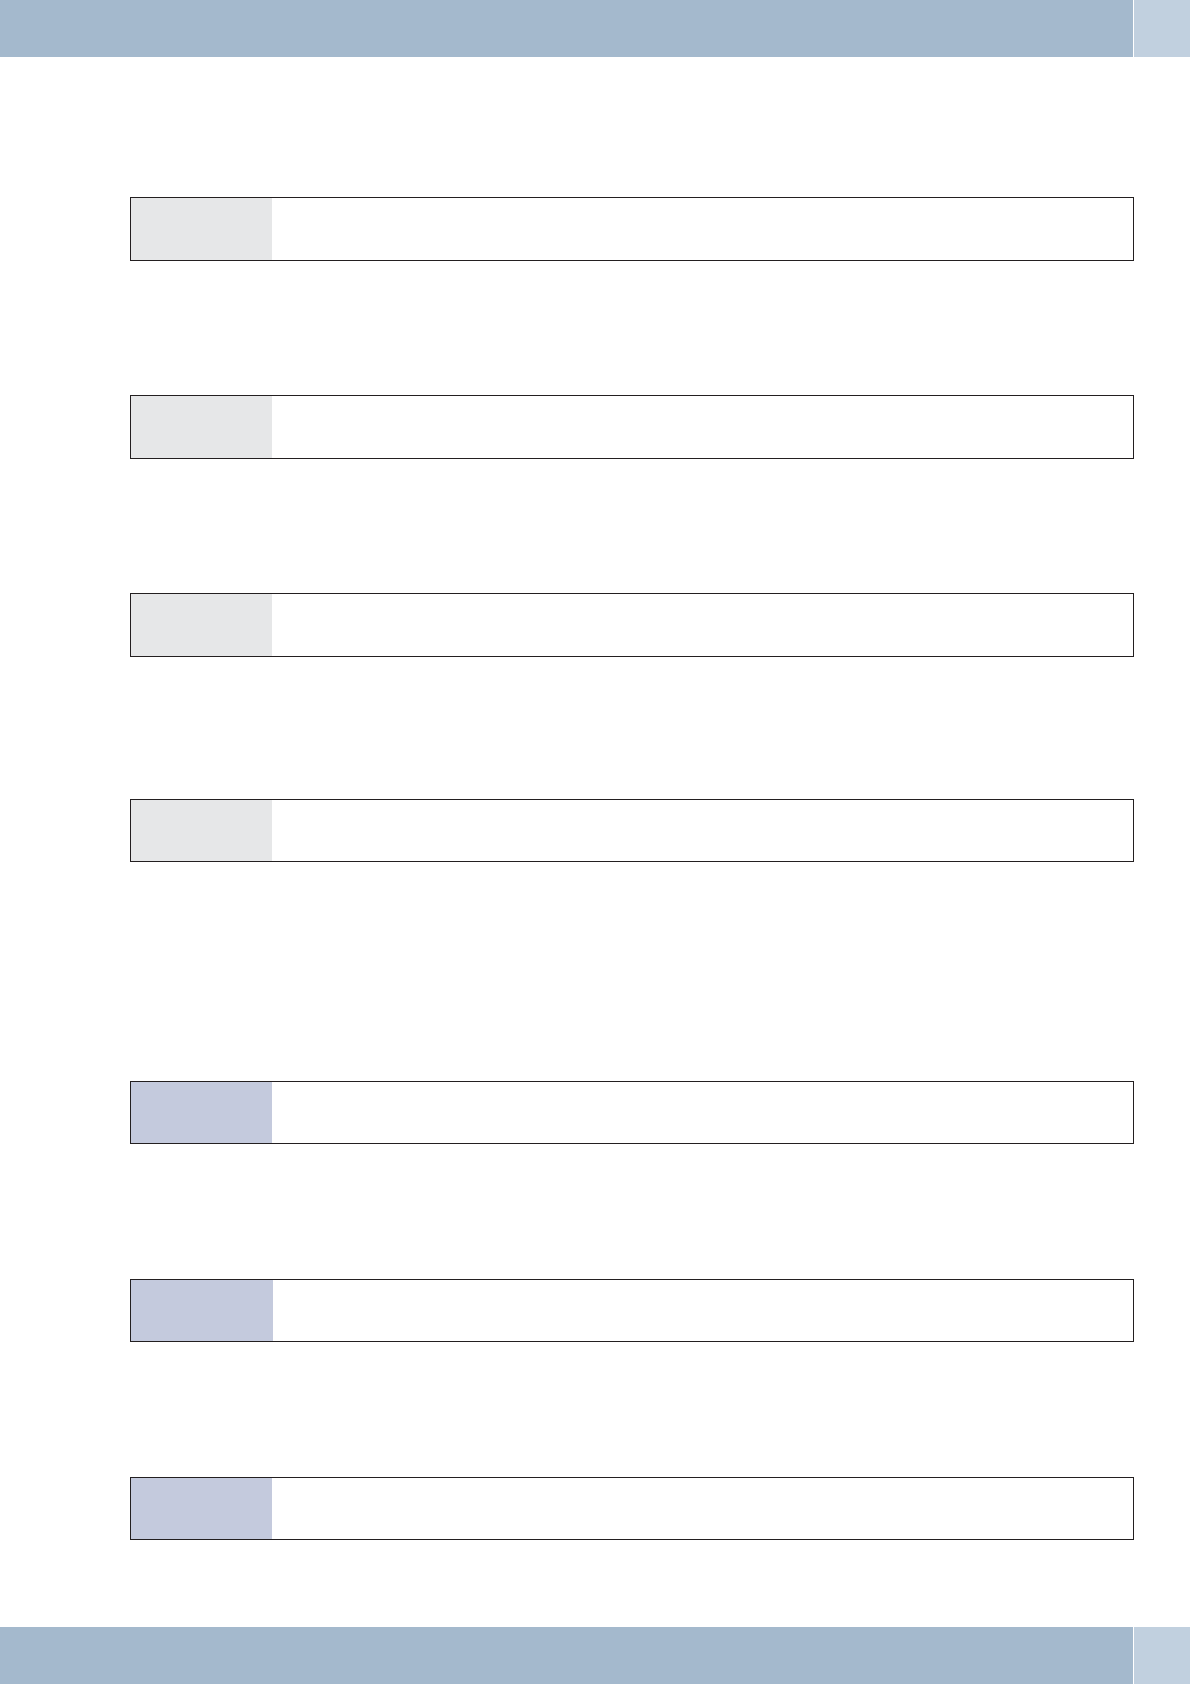The width and height of the screenshot is (1190, 1684).
Task: Click the blank gap between gray and lavender rows
Action: click(632, 970)
